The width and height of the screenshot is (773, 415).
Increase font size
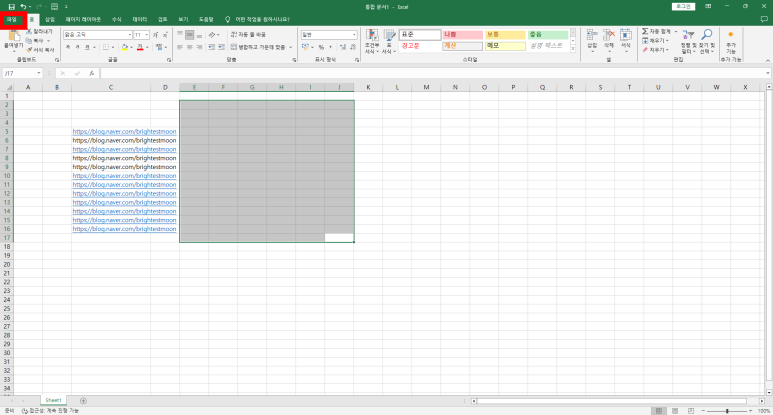pos(155,35)
